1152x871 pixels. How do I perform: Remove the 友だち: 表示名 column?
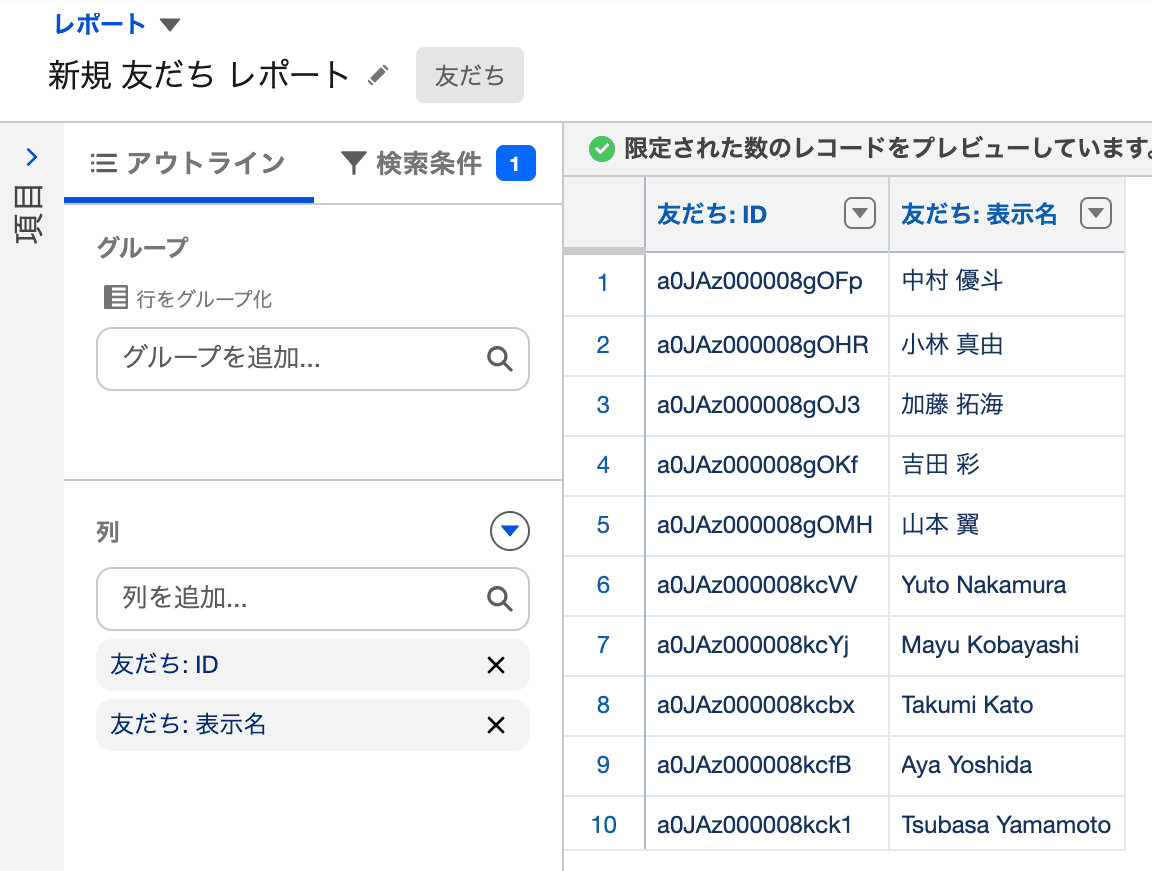496,725
